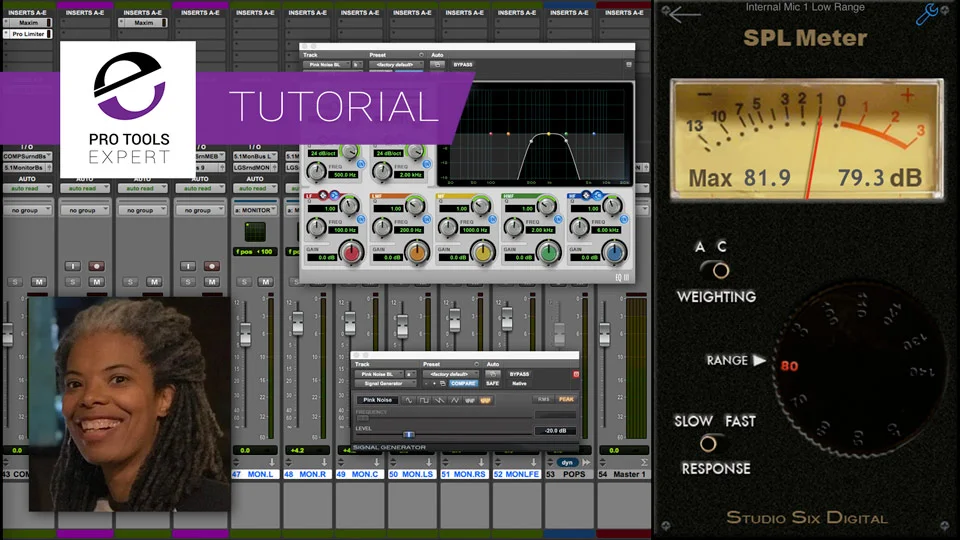Toggle BYPASS in EQ III window
The image size is (960, 540).
463,64
